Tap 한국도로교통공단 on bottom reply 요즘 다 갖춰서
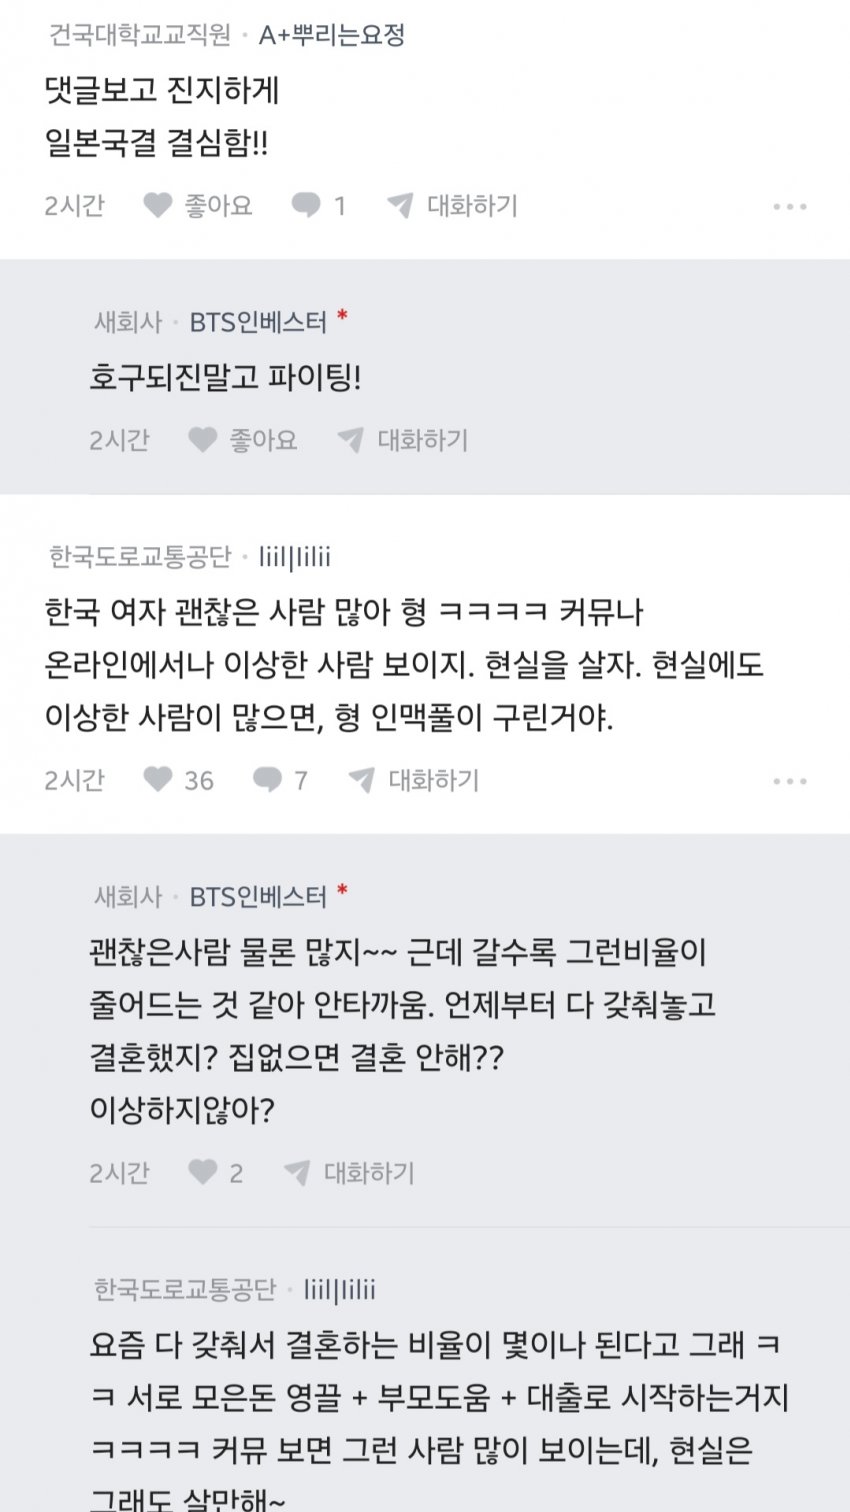The height and width of the screenshot is (1512, 850). point(185,1290)
